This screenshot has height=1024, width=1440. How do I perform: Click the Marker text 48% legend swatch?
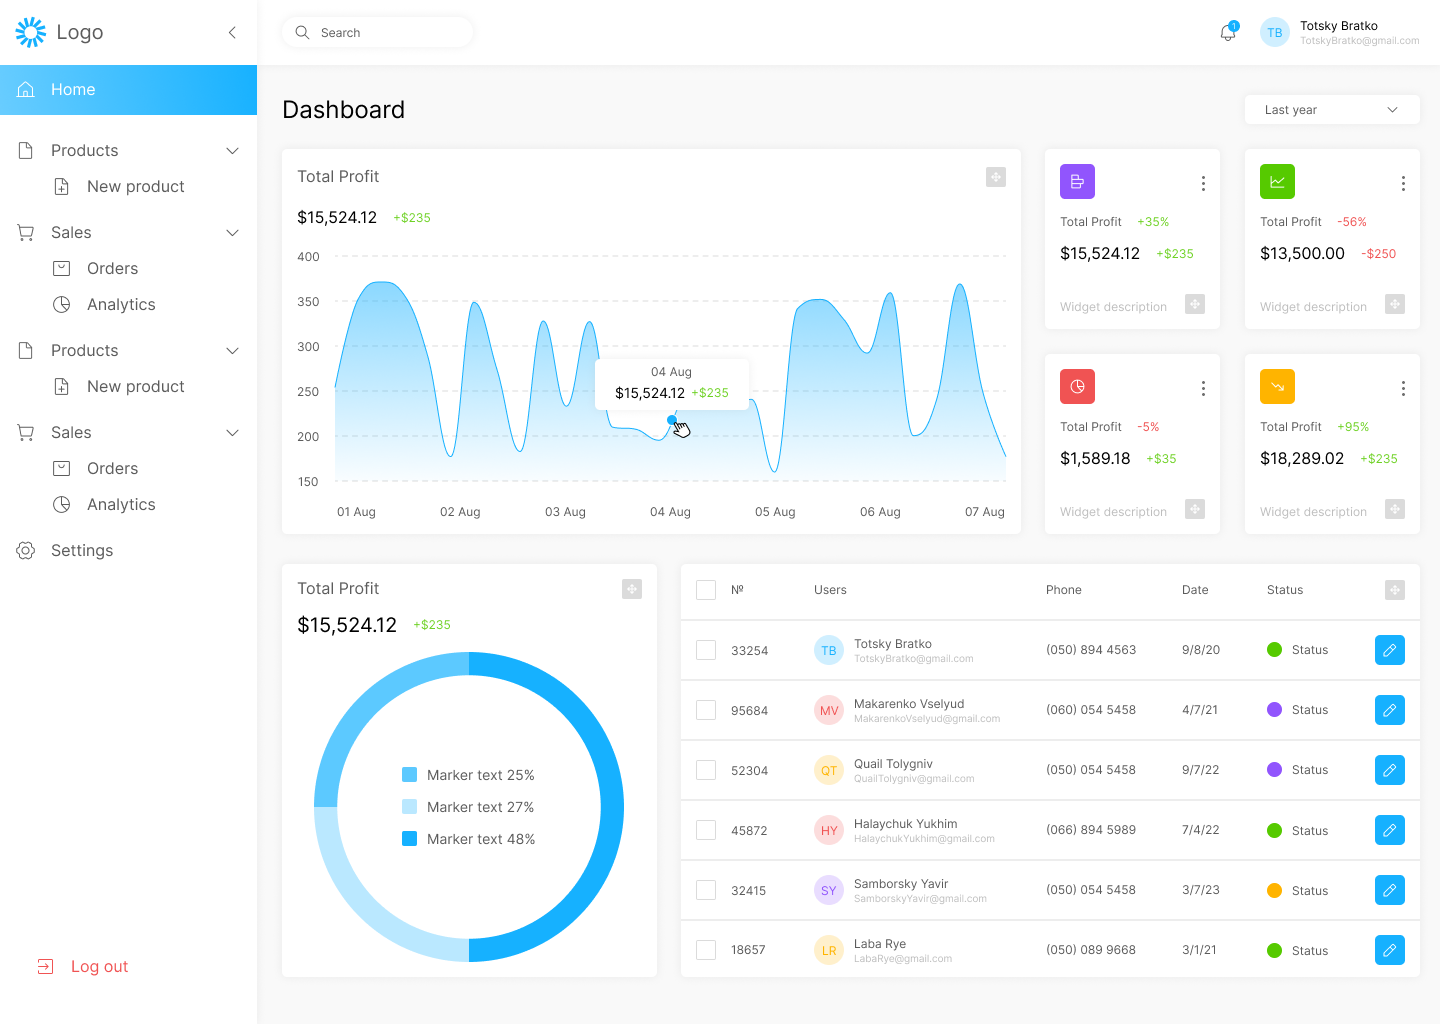click(x=409, y=839)
